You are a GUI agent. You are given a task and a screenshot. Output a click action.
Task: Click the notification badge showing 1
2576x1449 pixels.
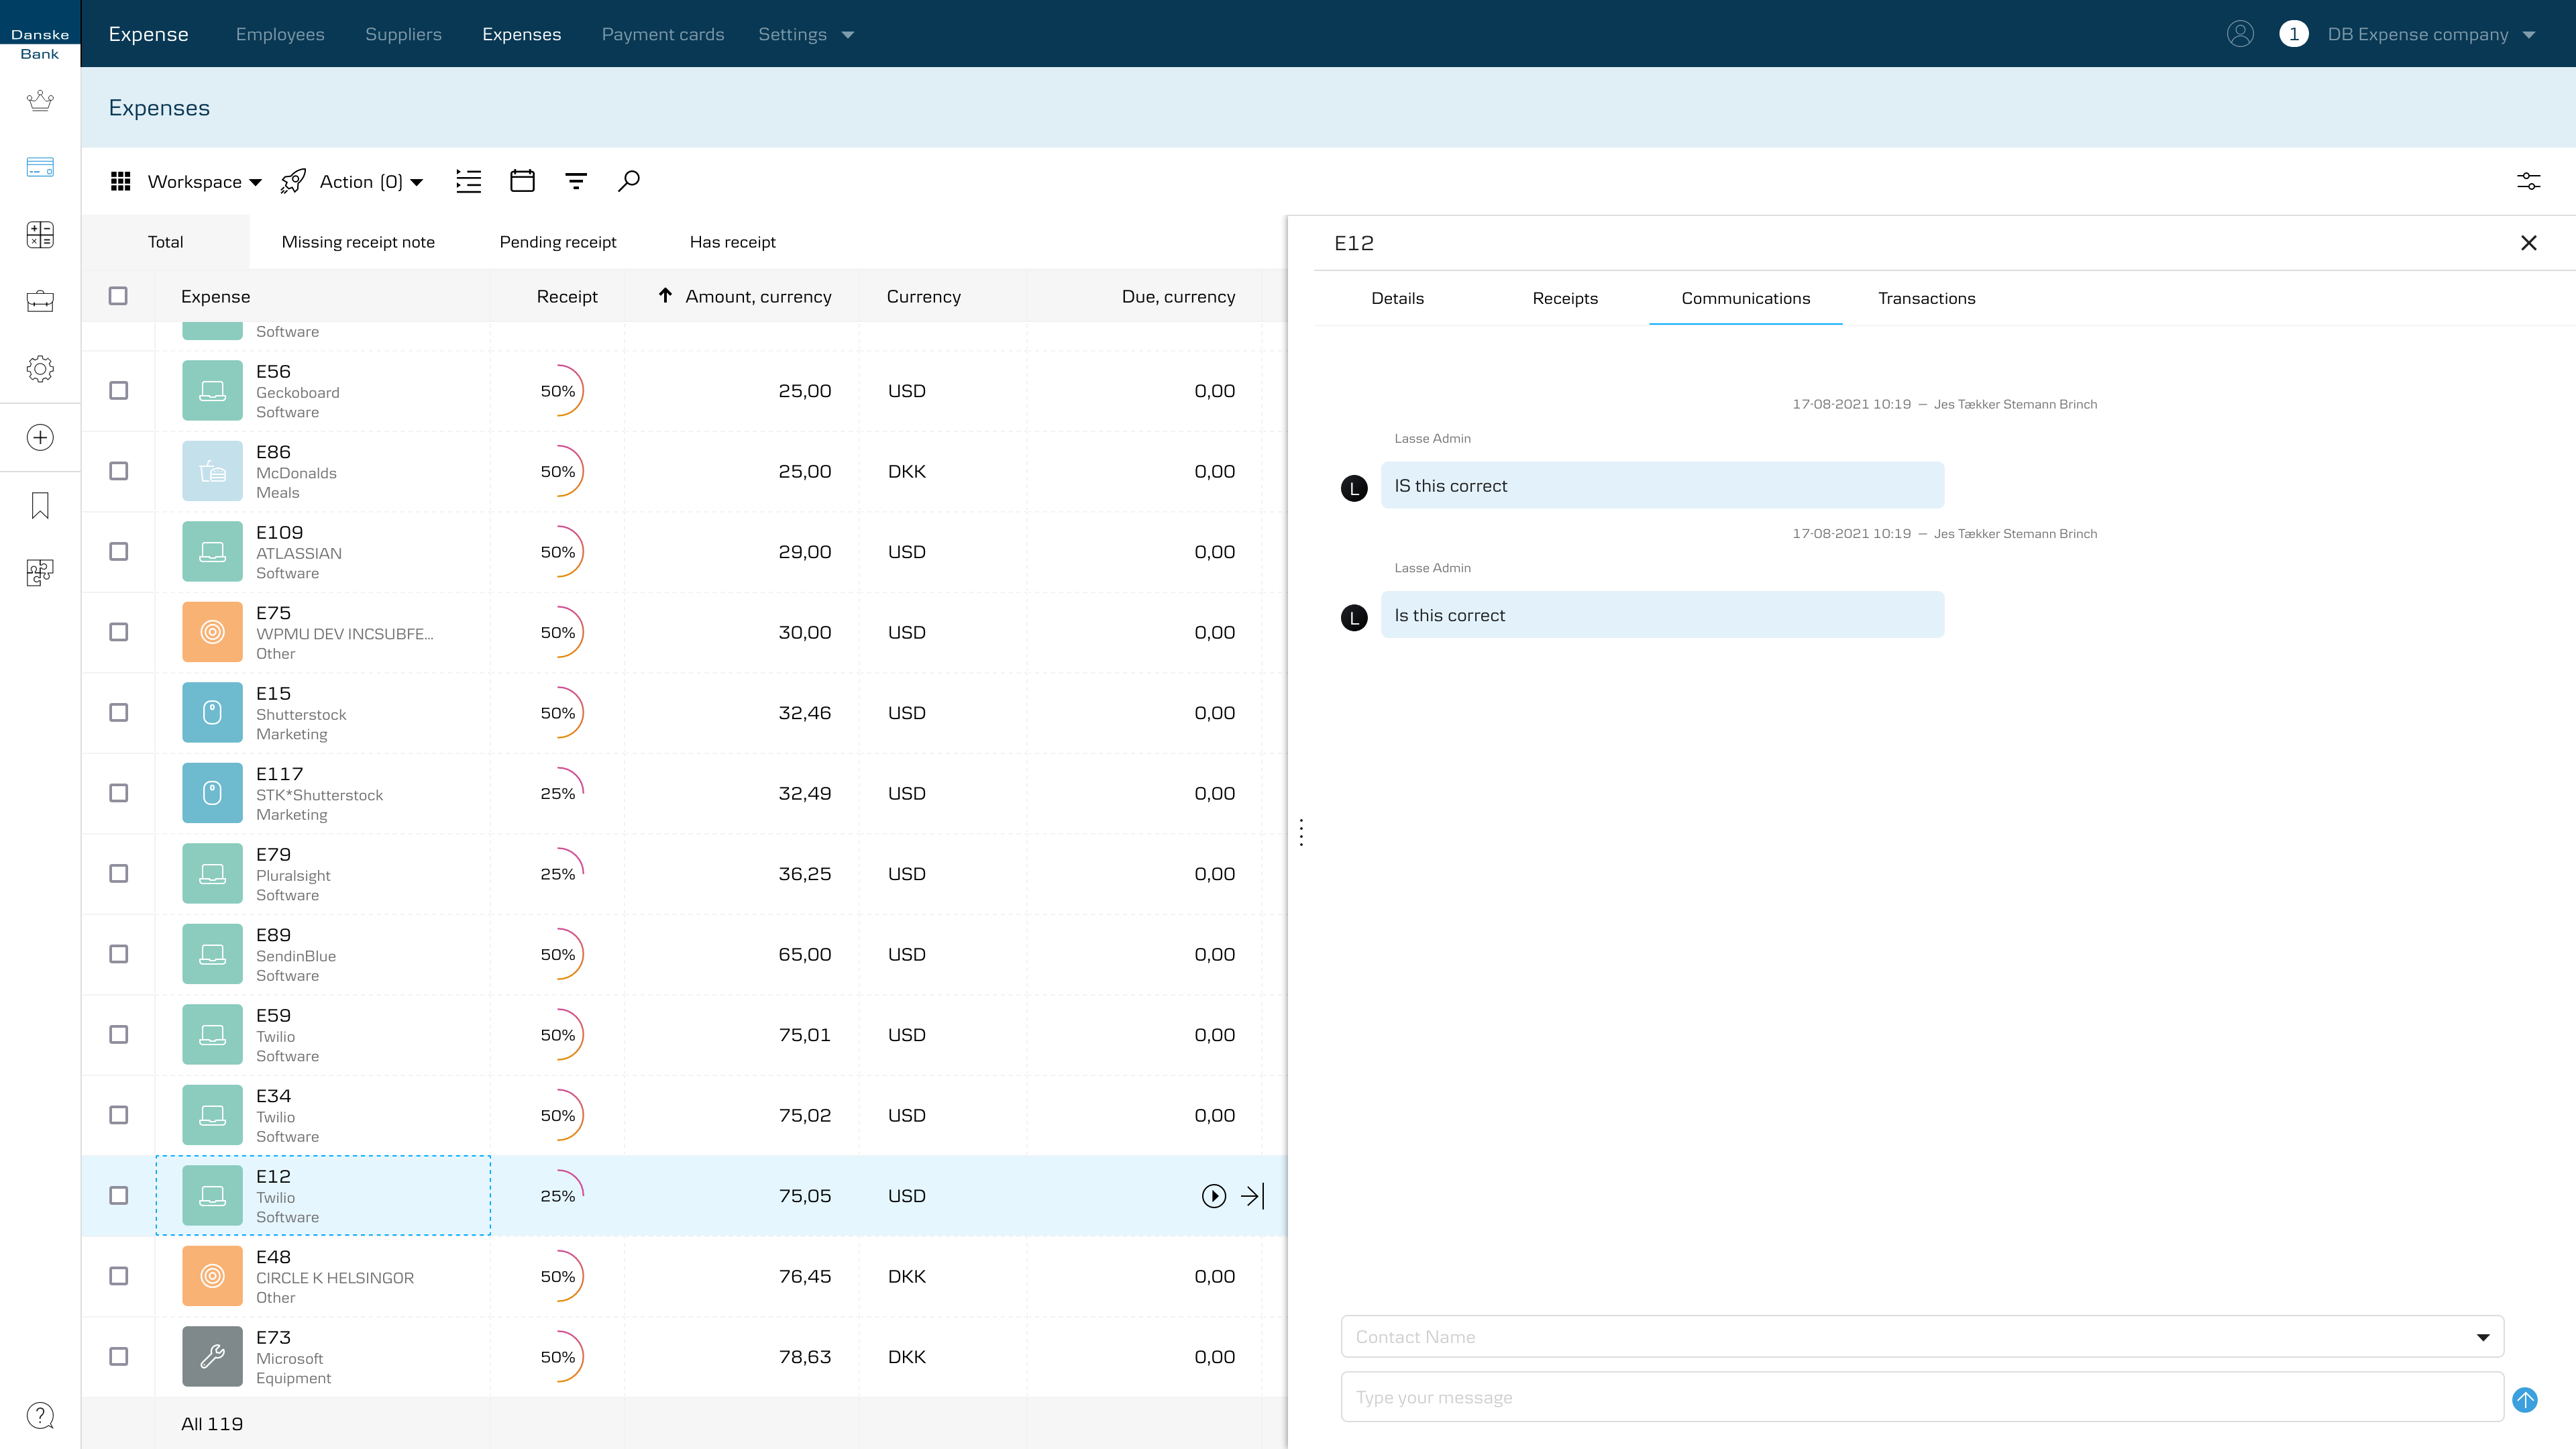[2294, 34]
